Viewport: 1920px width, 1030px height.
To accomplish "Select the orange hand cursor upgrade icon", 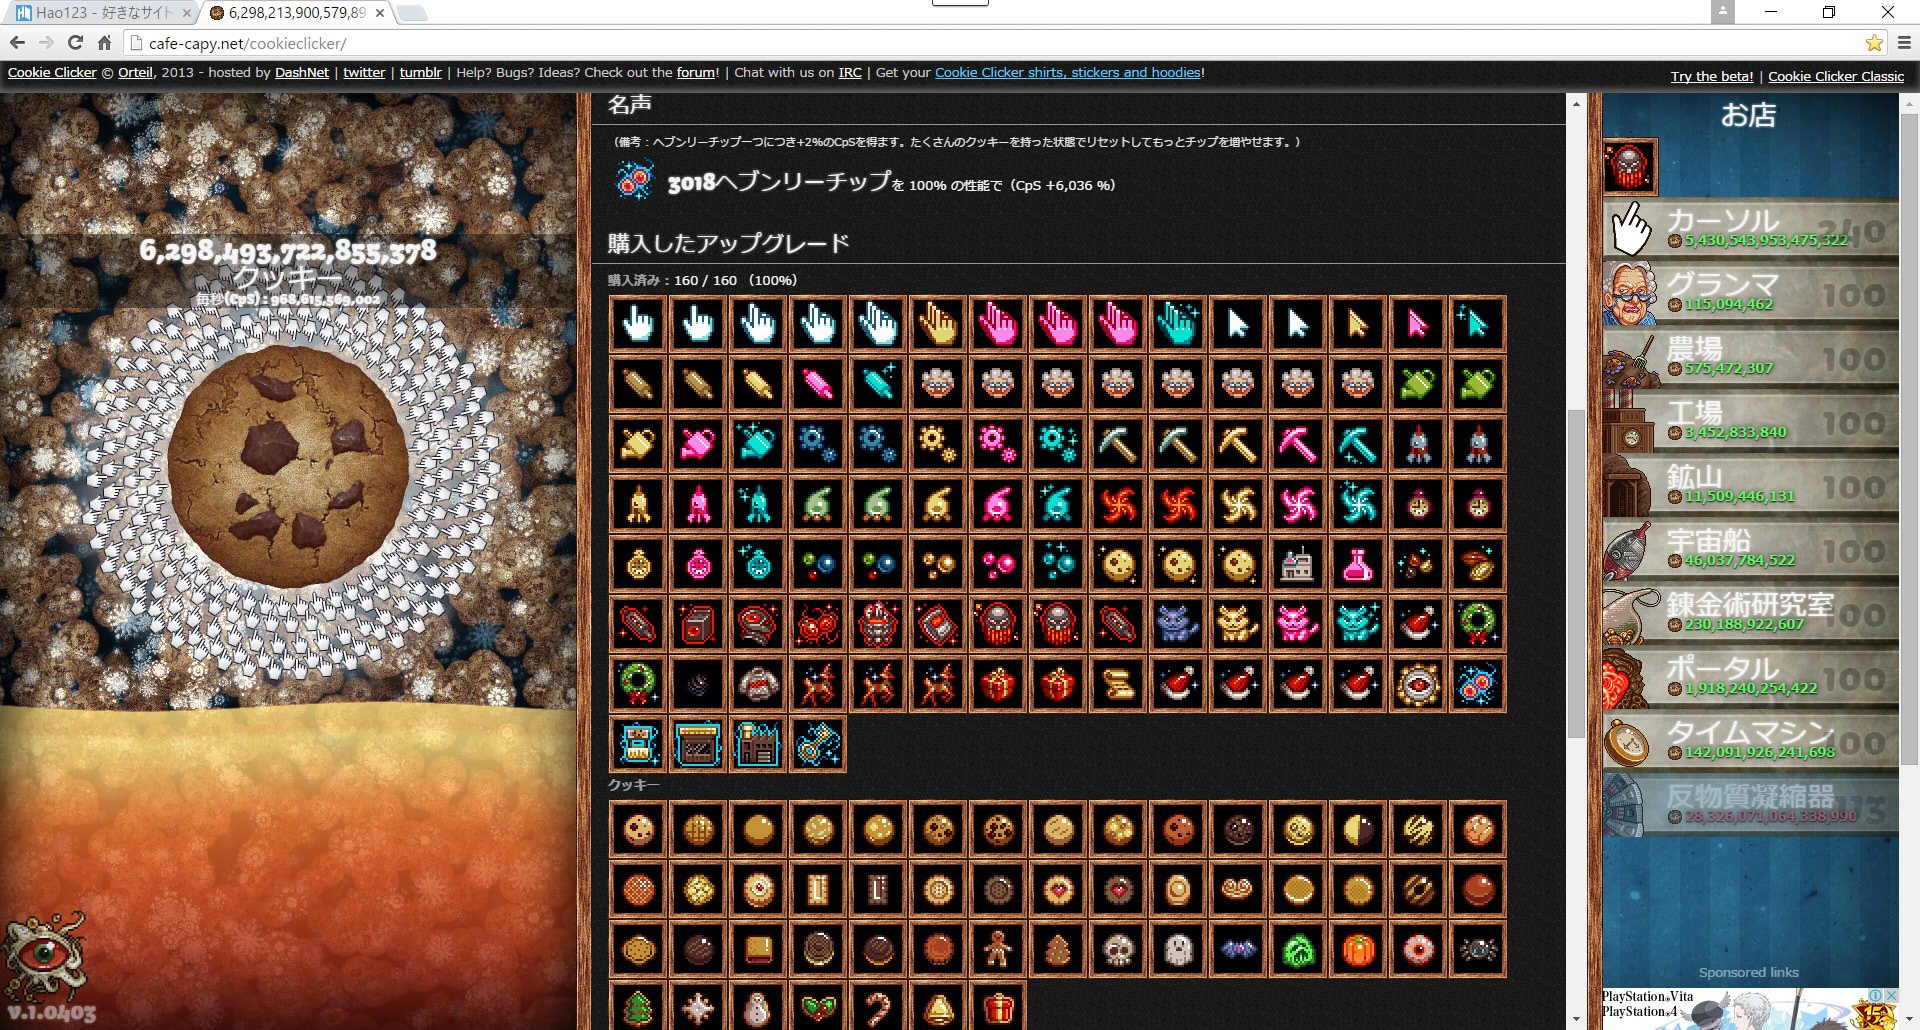I will click(938, 324).
